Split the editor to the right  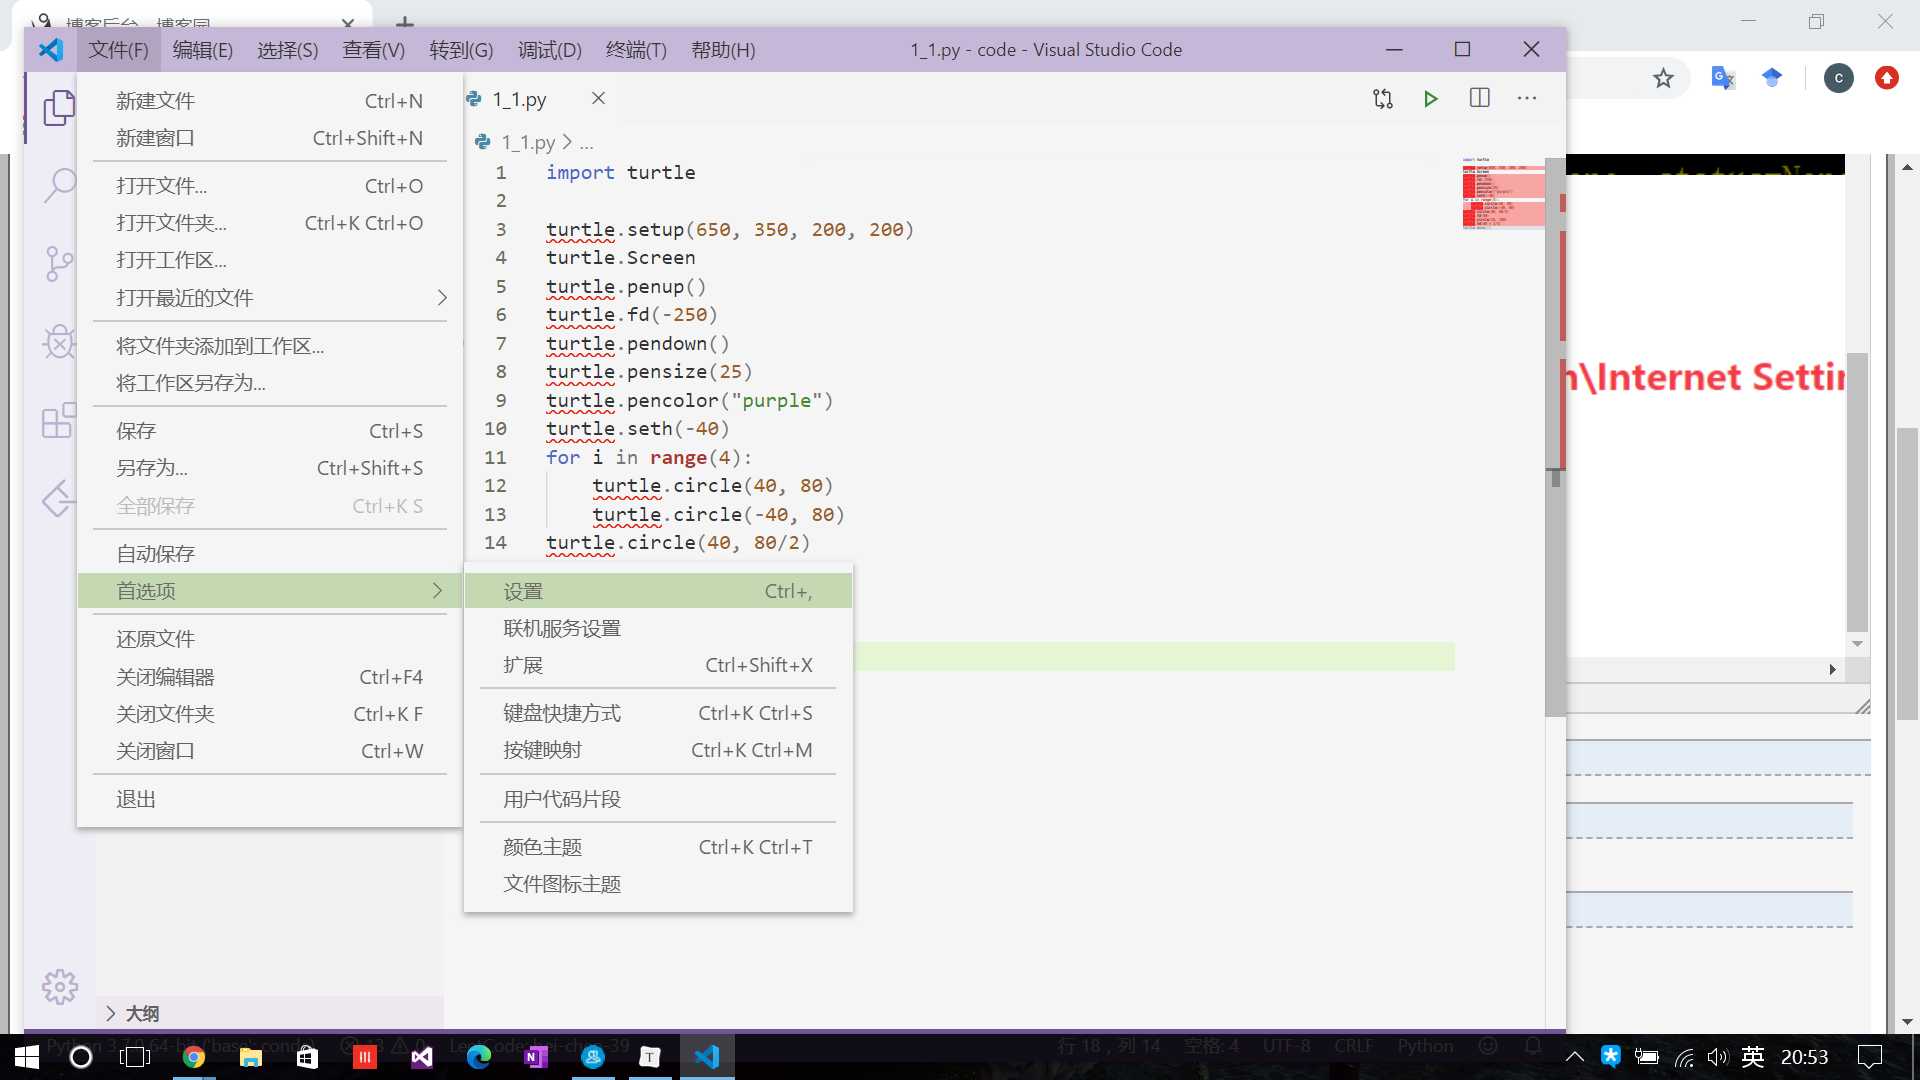[1479, 98]
